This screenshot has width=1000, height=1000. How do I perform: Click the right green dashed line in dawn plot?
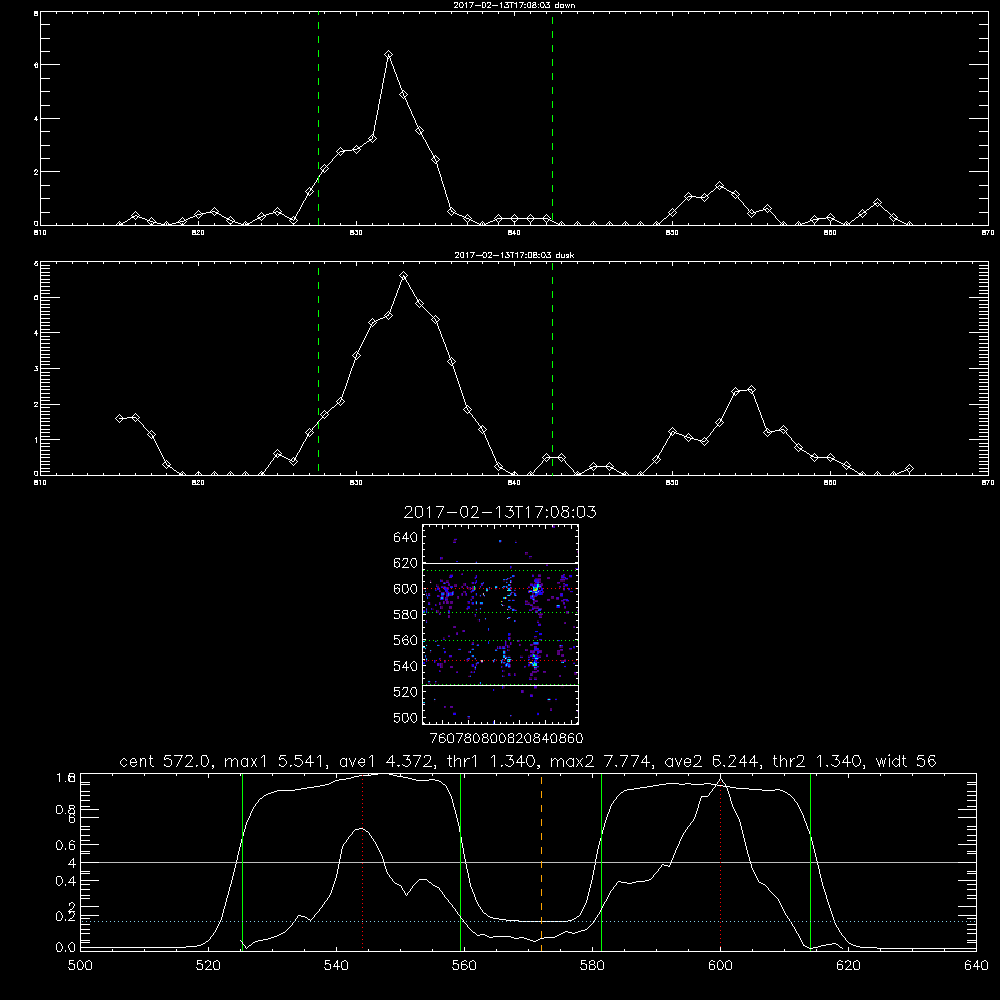coord(552,119)
